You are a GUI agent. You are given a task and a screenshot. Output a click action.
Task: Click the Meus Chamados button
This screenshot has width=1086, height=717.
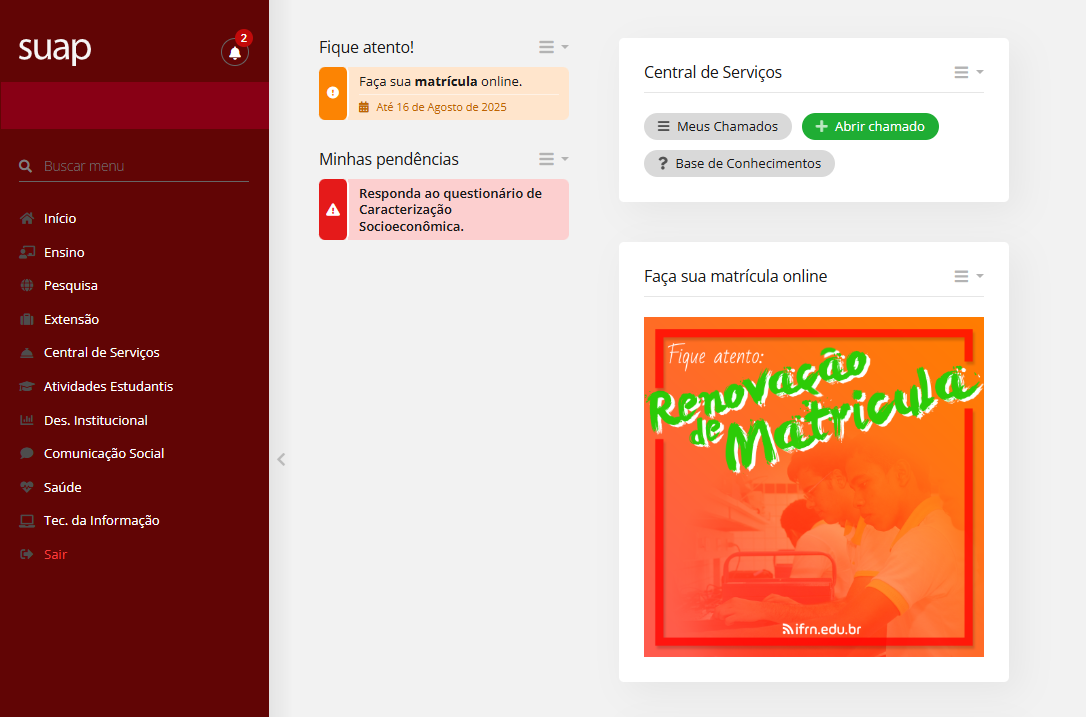[718, 127]
